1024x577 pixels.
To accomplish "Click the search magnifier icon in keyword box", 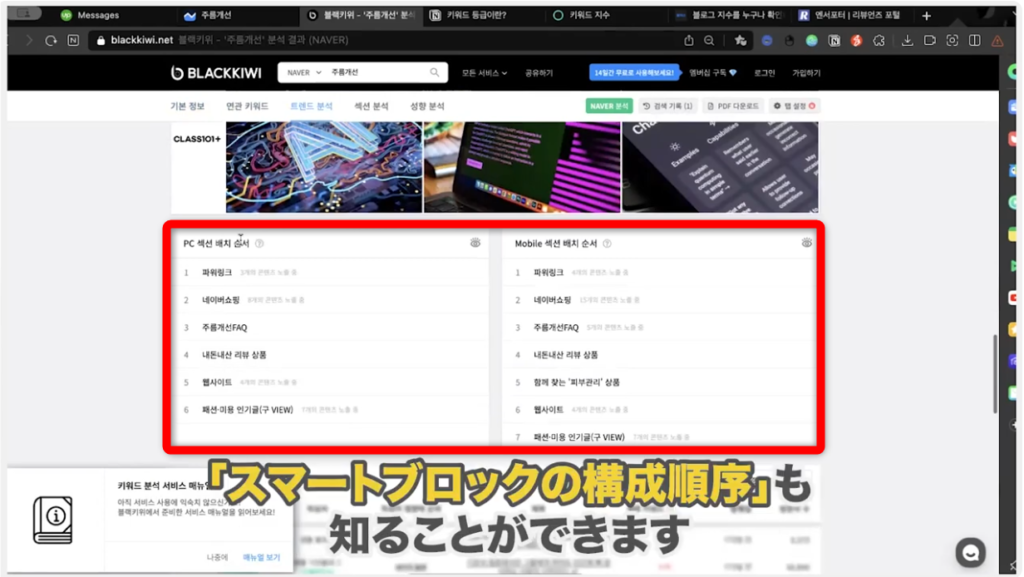I will click(434, 73).
